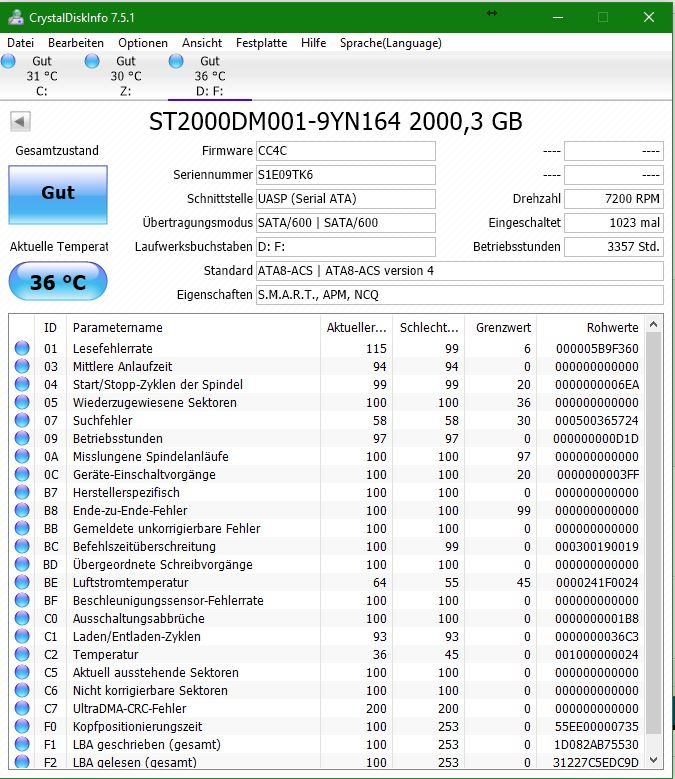The image size is (675, 779).
Task: Click status icon of Suchfehler row
Action: pyautogui.click(x=22, y=420)
